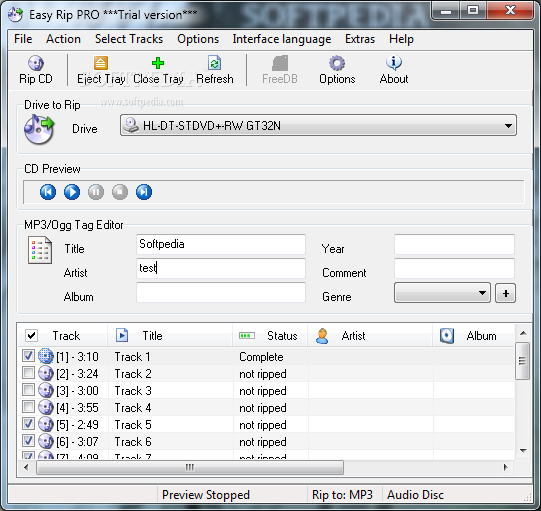
Task: Click the Drive to Rip CD icon
Action: (x=39, y=129)
